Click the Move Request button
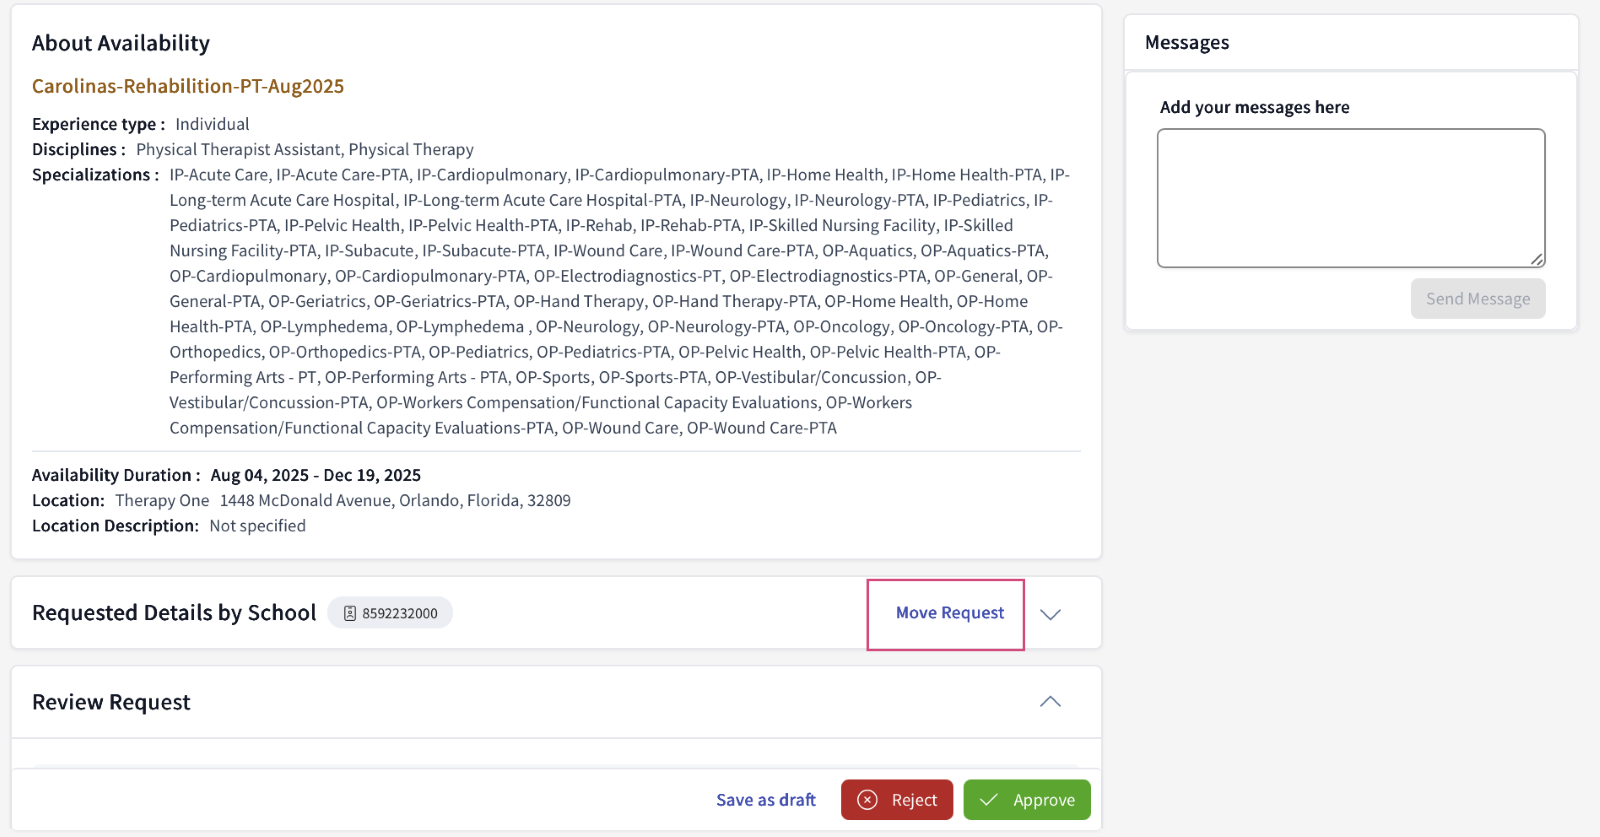Image resolution: width=1600 pixels, height=837 pixels. [x=949, y=613]
